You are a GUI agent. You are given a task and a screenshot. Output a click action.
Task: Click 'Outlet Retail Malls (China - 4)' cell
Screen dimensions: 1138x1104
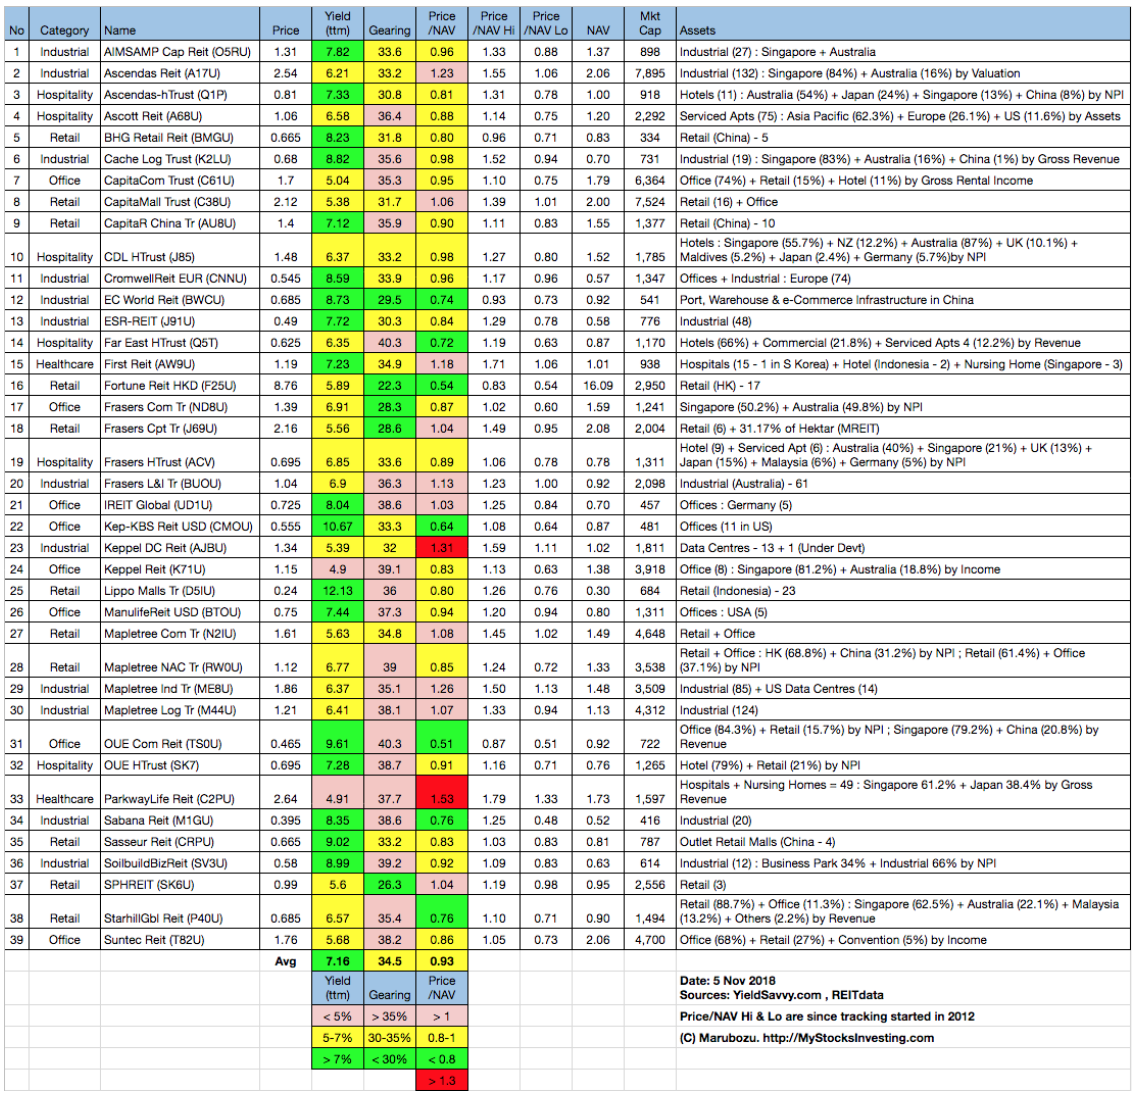[903, 842]
